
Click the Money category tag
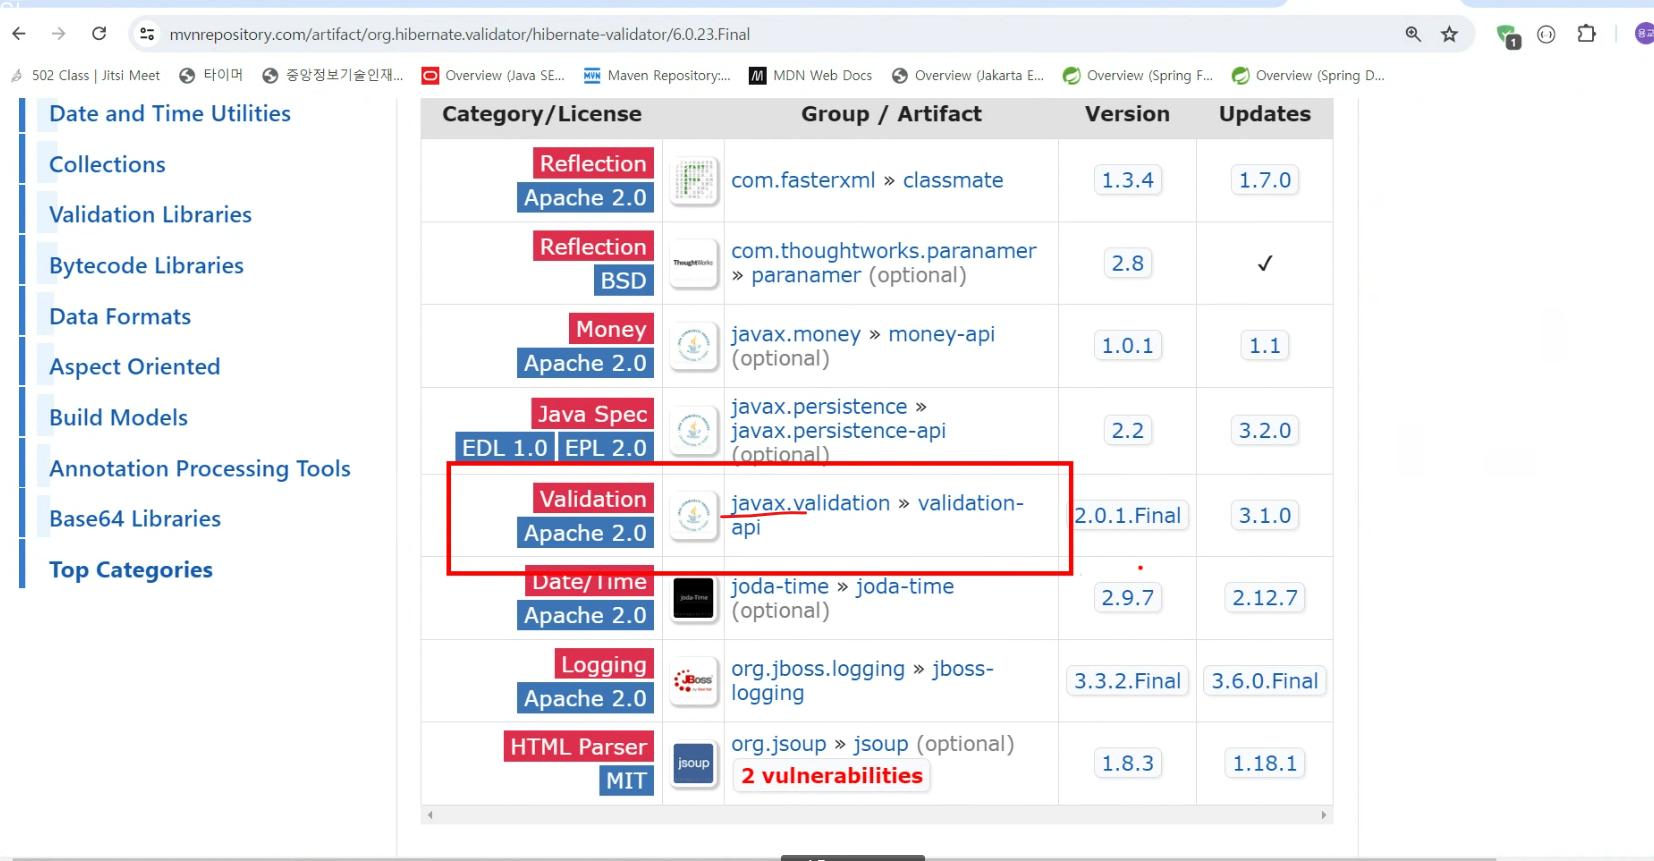coord(611,329)
